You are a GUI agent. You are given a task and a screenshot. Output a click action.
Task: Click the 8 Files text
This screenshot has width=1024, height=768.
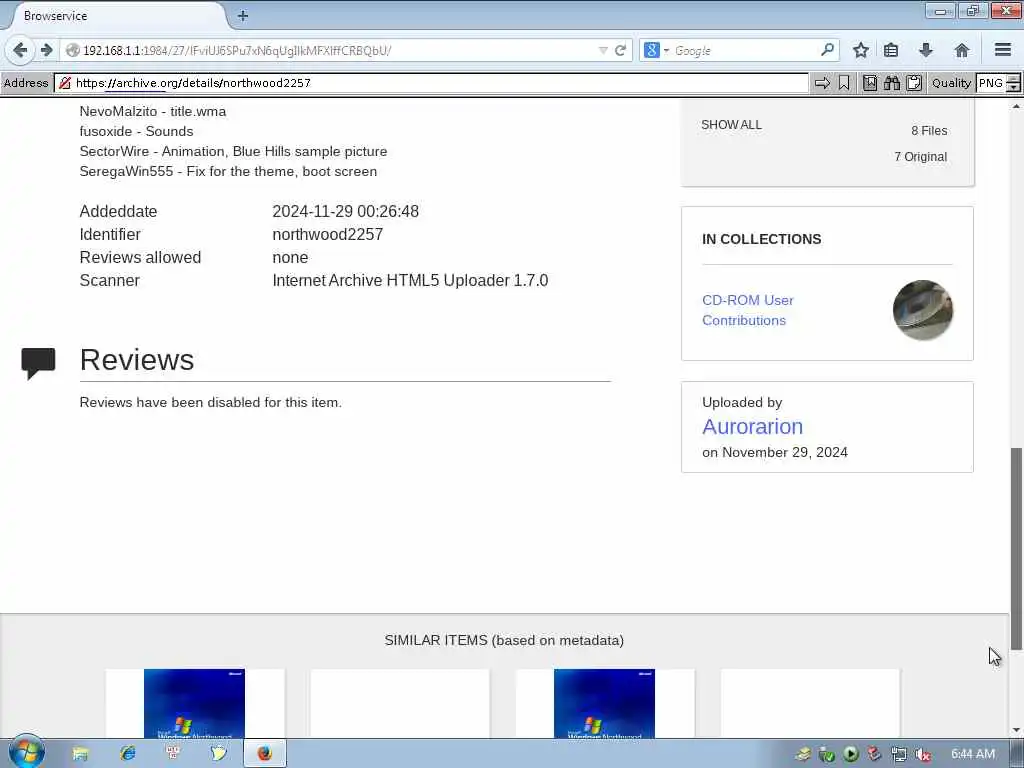click(929, 131)
